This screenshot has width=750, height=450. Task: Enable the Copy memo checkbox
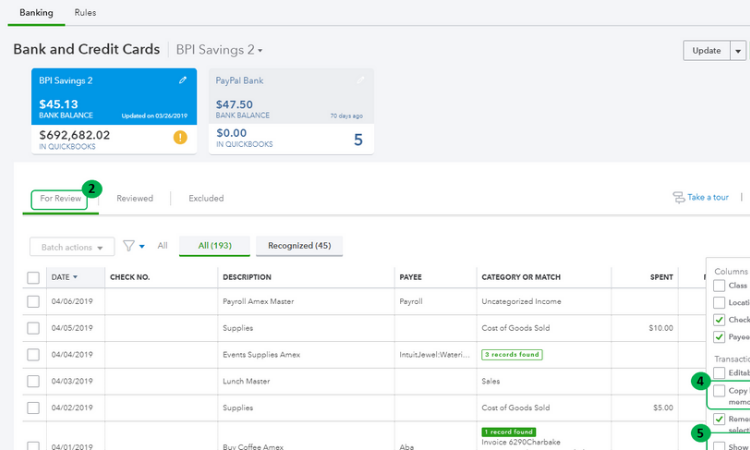pyautogui.click(x=719, y=391)
